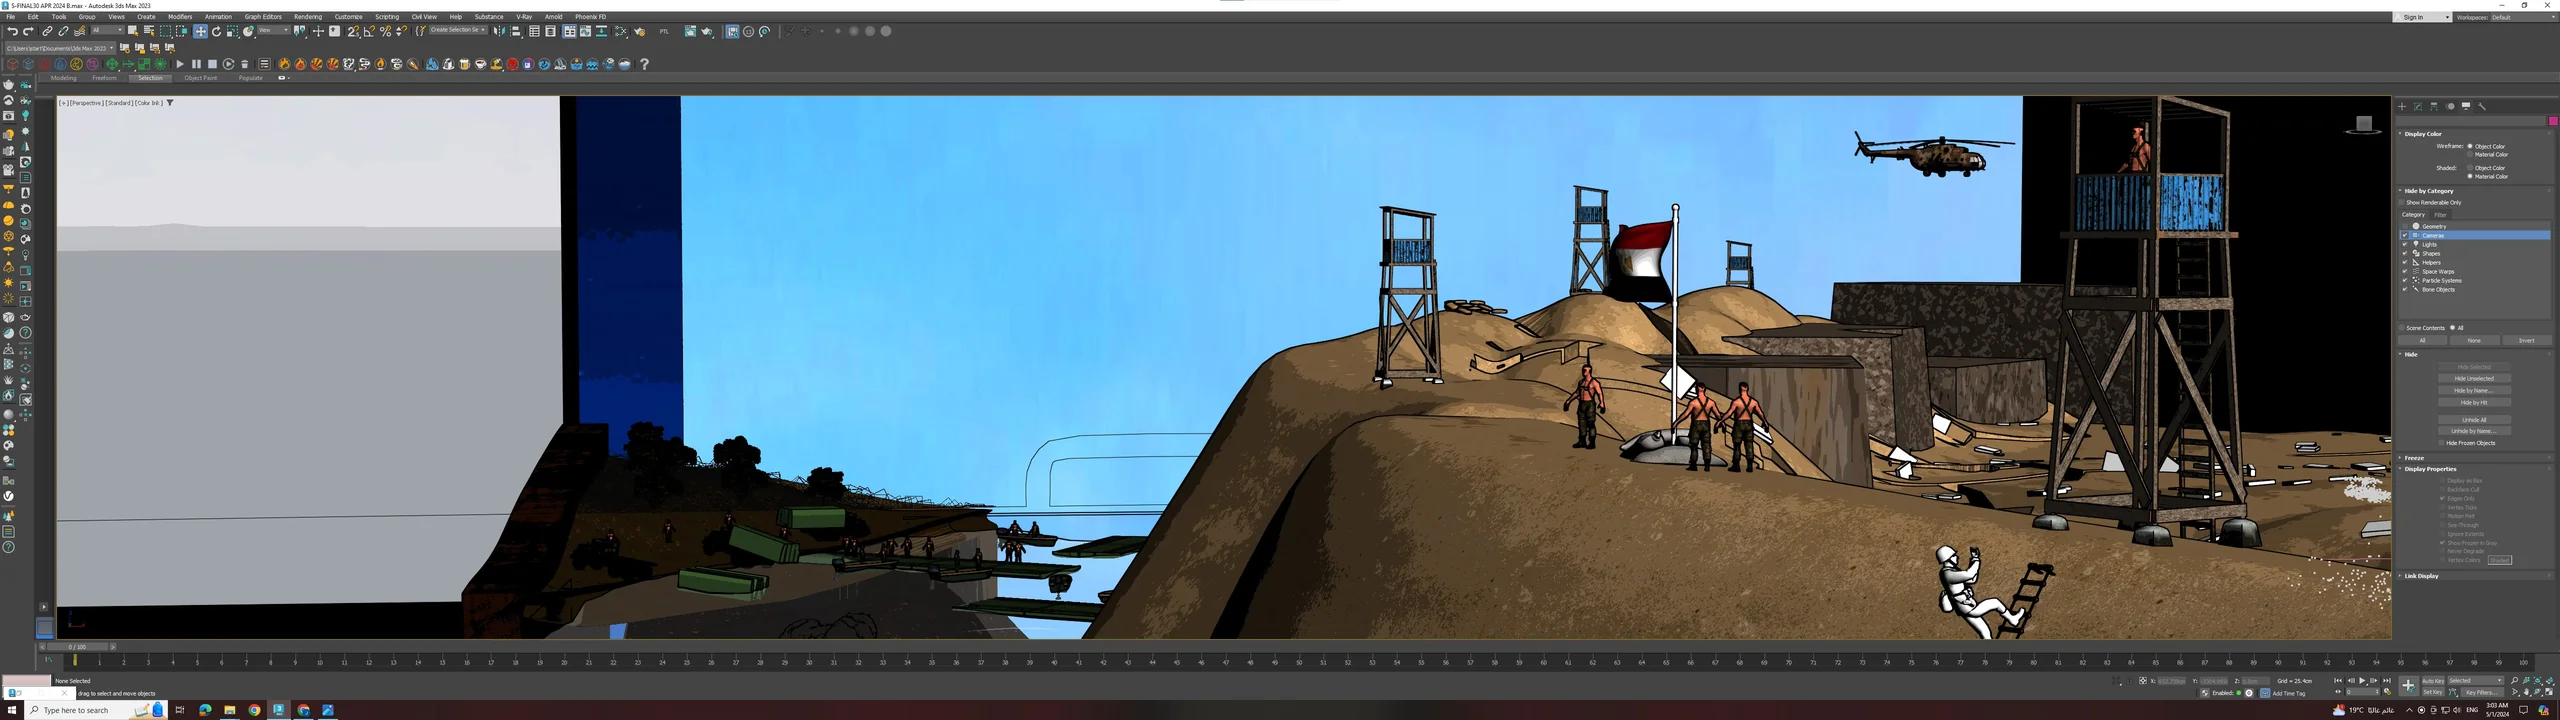Screen dimensions: 2560x720
Task: Toggle the Auto Key button
Action: coord(2434,681)
